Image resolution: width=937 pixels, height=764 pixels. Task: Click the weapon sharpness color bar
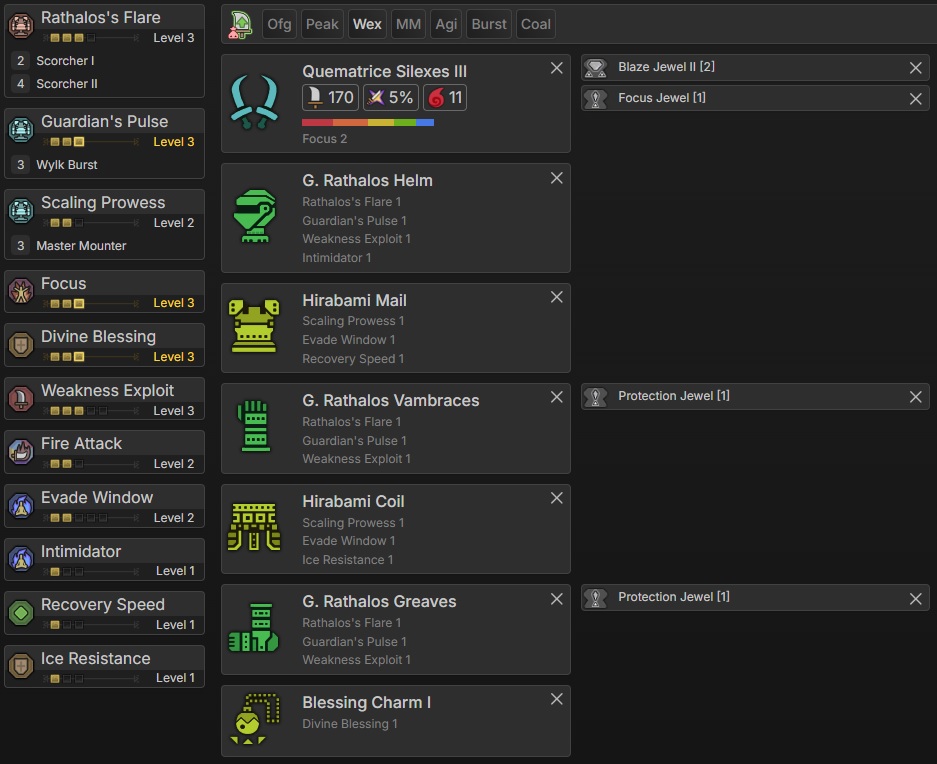point(368,123)
